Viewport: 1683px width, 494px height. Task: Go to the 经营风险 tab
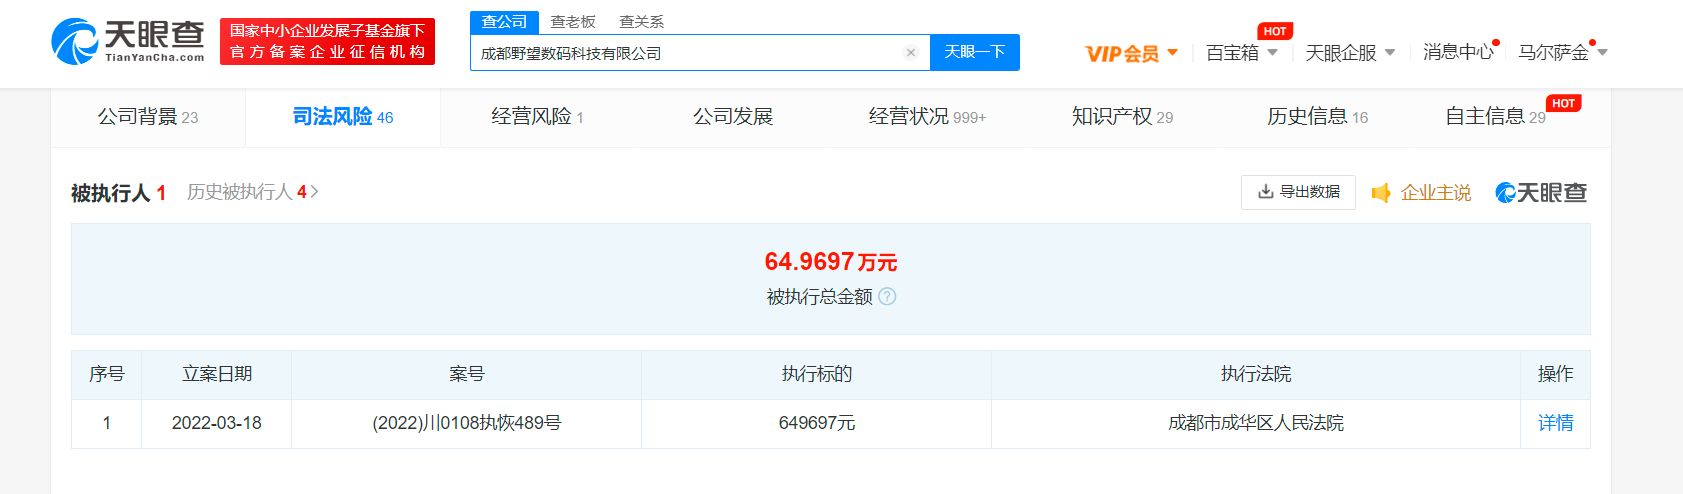pyautogui.click(x=537, y=117)
